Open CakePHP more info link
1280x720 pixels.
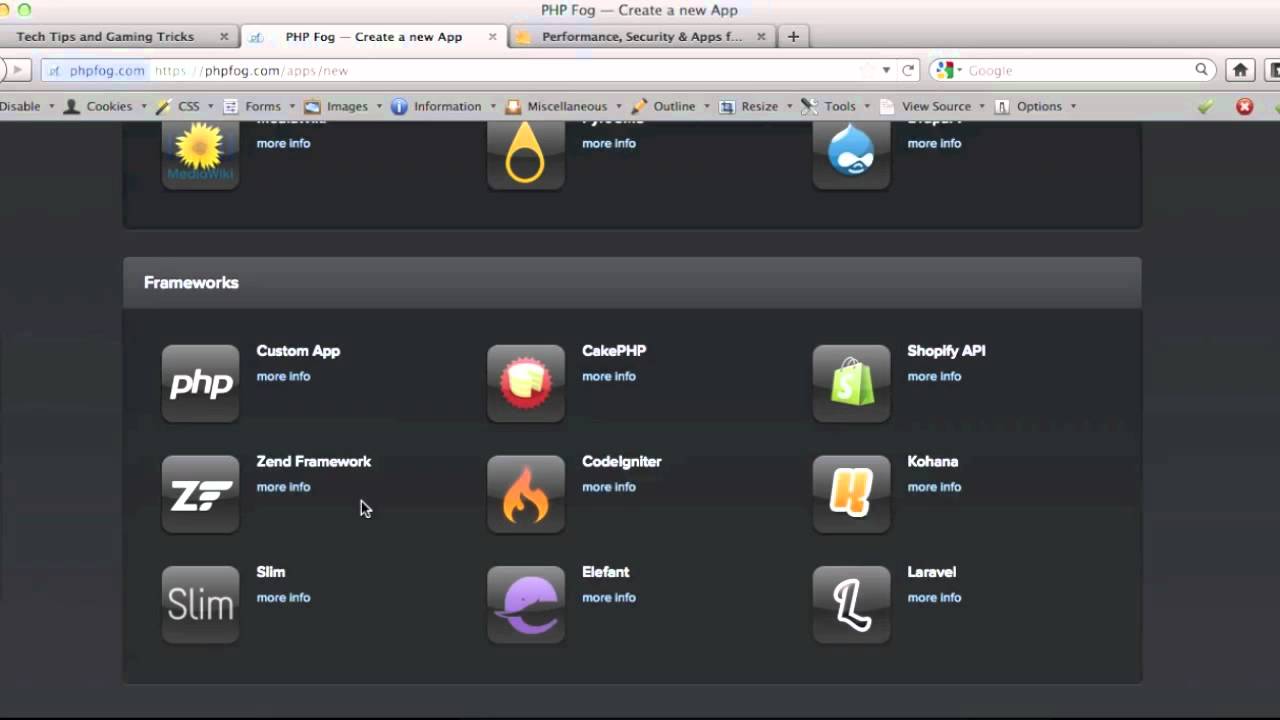pyautogui.click(x=609, y=376)
